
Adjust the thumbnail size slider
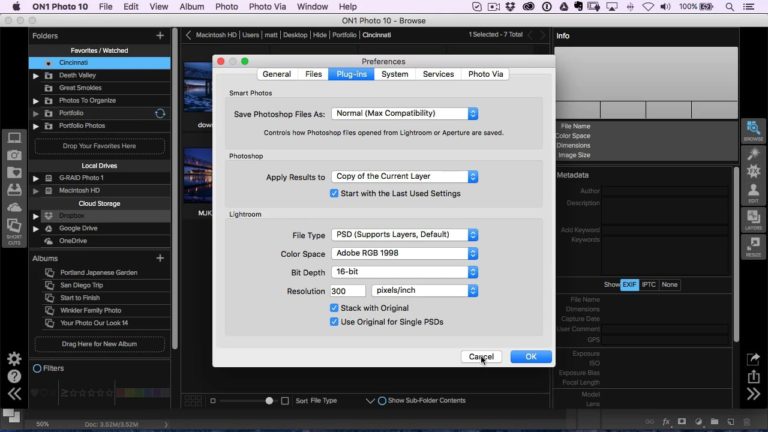click(x=269, y=401)
